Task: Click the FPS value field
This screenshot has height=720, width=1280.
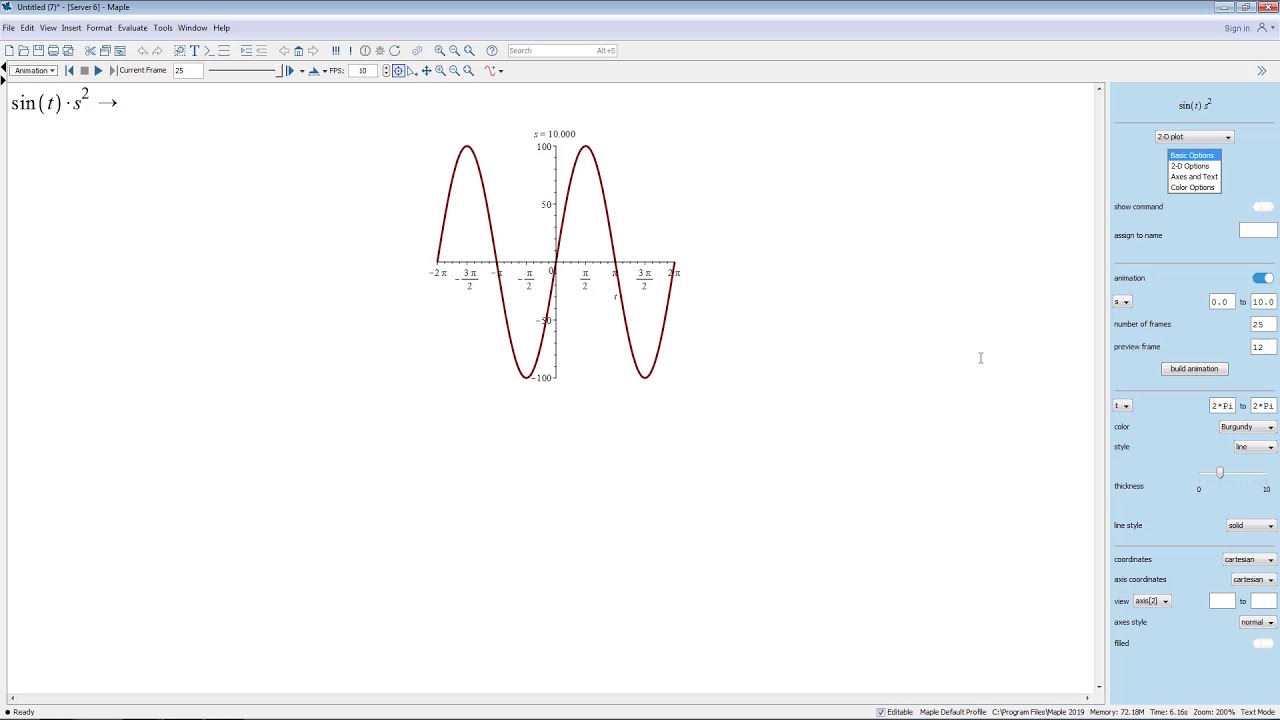Action: pos(363,71)
